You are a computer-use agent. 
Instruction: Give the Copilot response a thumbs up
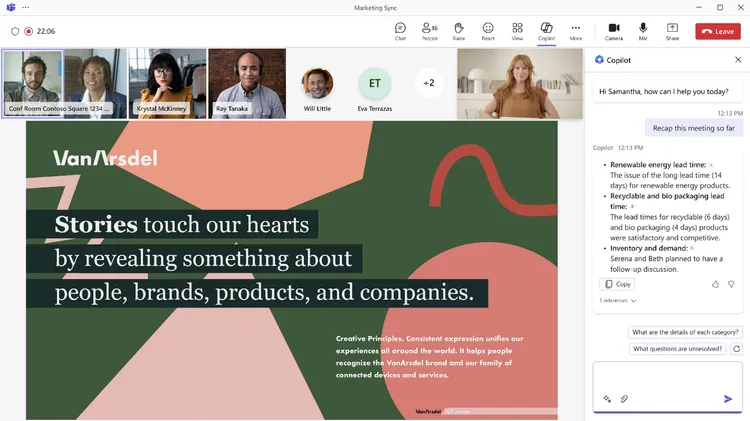[x=716, y=284]
